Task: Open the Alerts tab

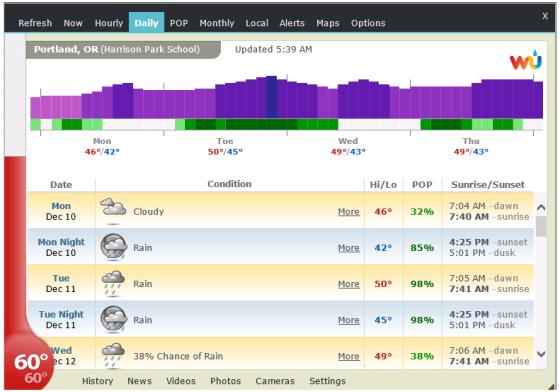Action: coord(292,23)
